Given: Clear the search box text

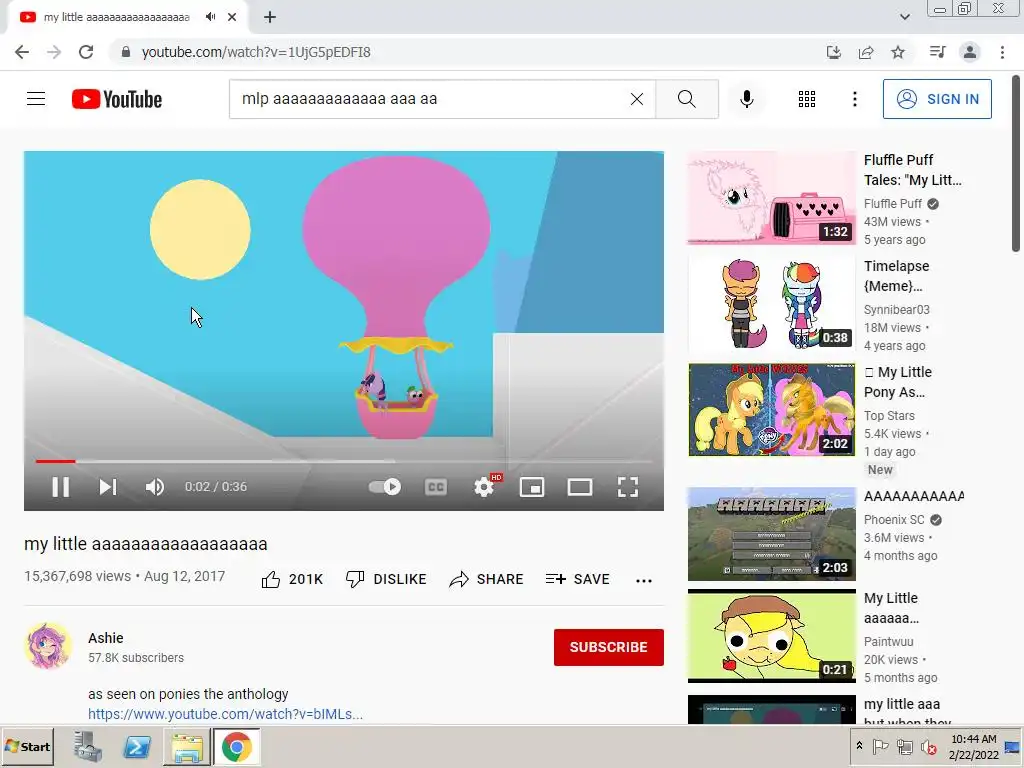Looking at the screenshot, I should [637, 99].
